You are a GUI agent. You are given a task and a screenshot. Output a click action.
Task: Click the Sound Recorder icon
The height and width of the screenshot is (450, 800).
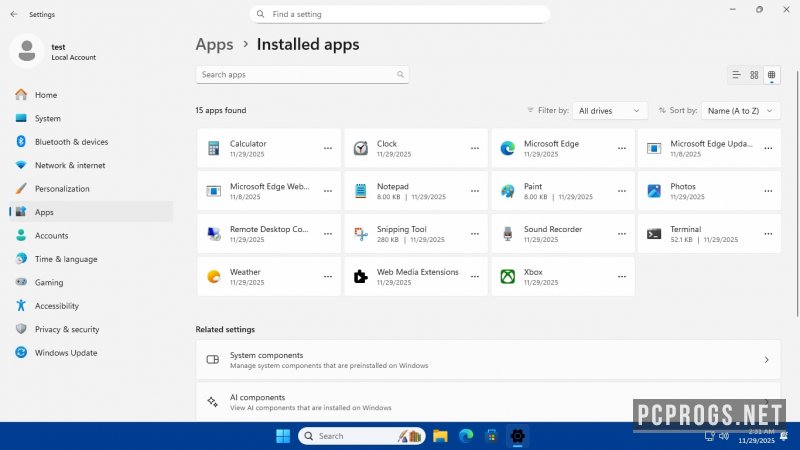(508, 234)
